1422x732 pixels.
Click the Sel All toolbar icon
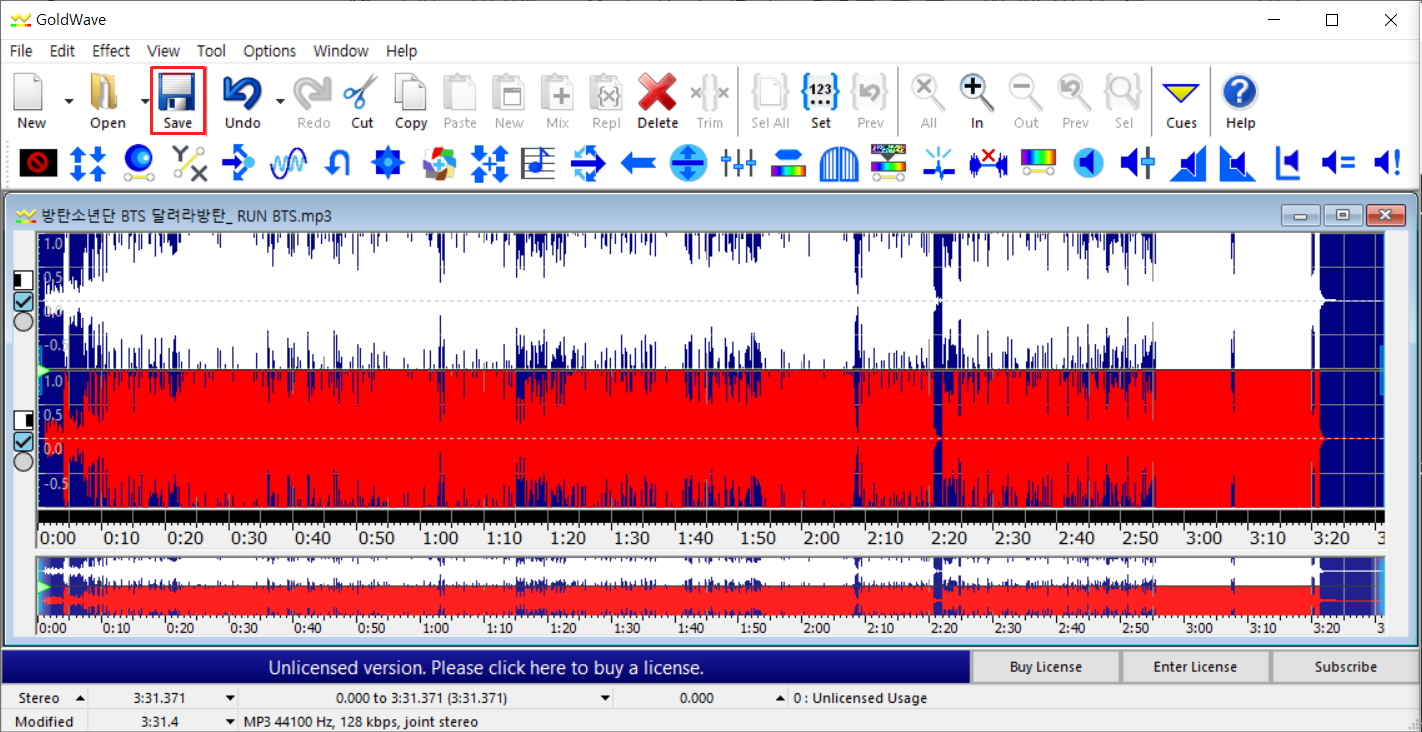click(770, 100)
